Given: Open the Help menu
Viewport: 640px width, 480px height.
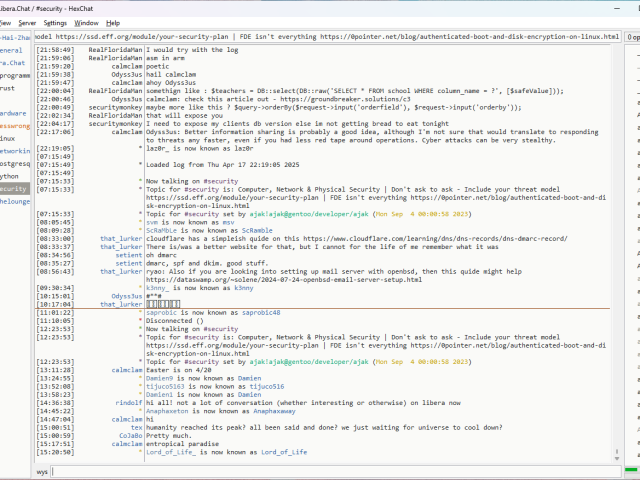Looking at the screenshot, I should pos(113,22).
